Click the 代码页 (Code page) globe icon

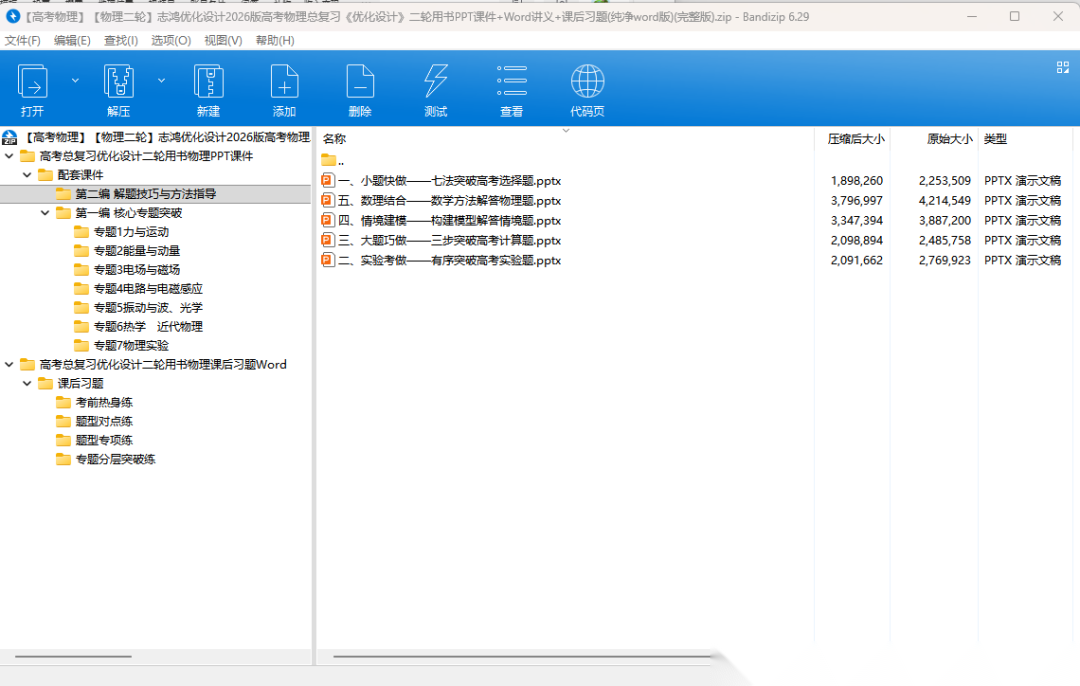click(587, 82)
